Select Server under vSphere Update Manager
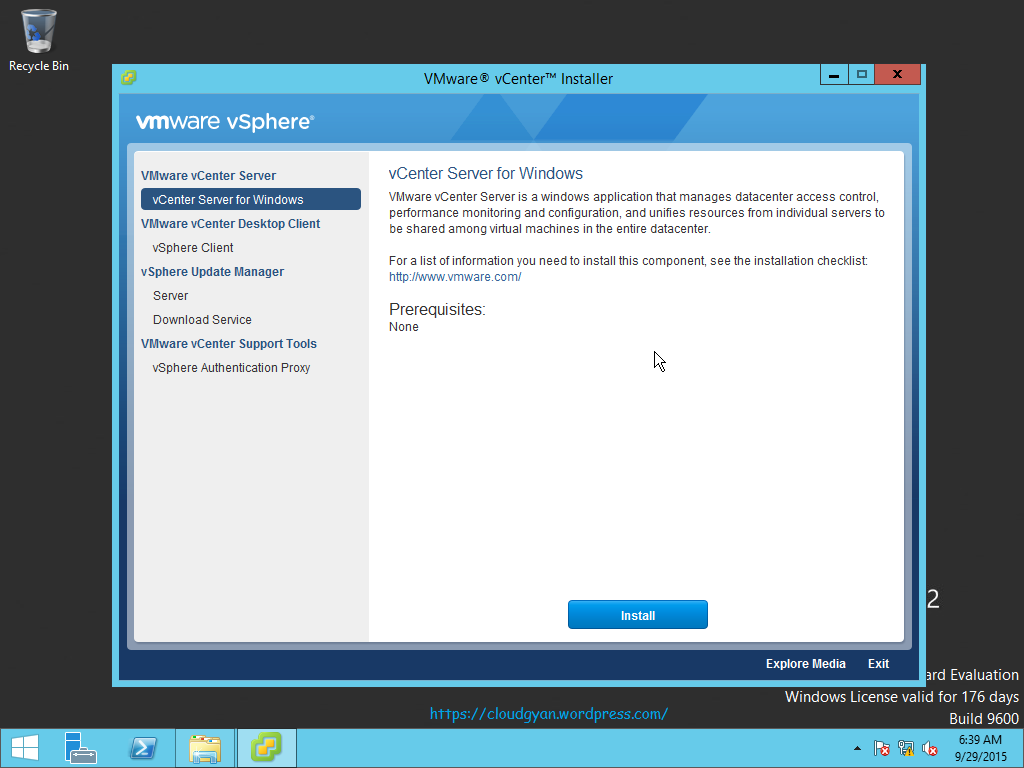Viewport: 1024px width, 768px height. (170, 296)
